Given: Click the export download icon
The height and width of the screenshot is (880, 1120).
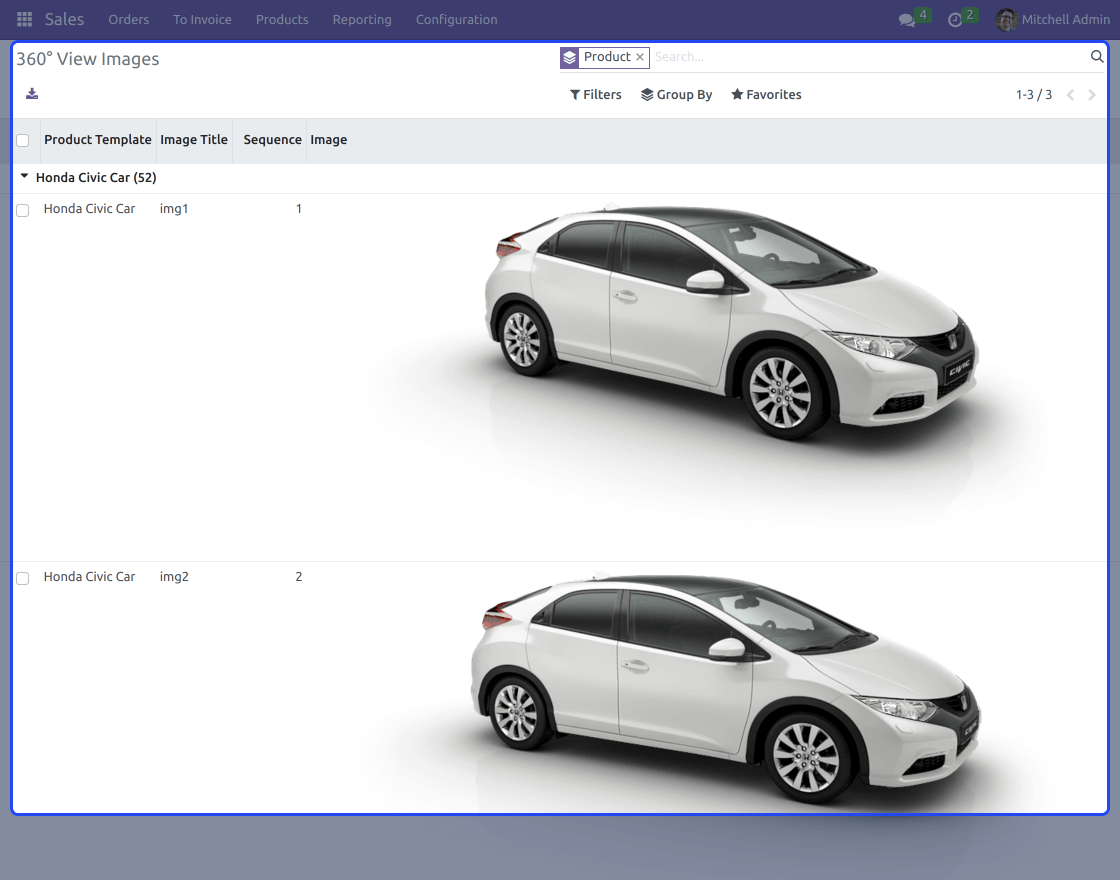Looking at the screenshot, I should pos(32,94).
